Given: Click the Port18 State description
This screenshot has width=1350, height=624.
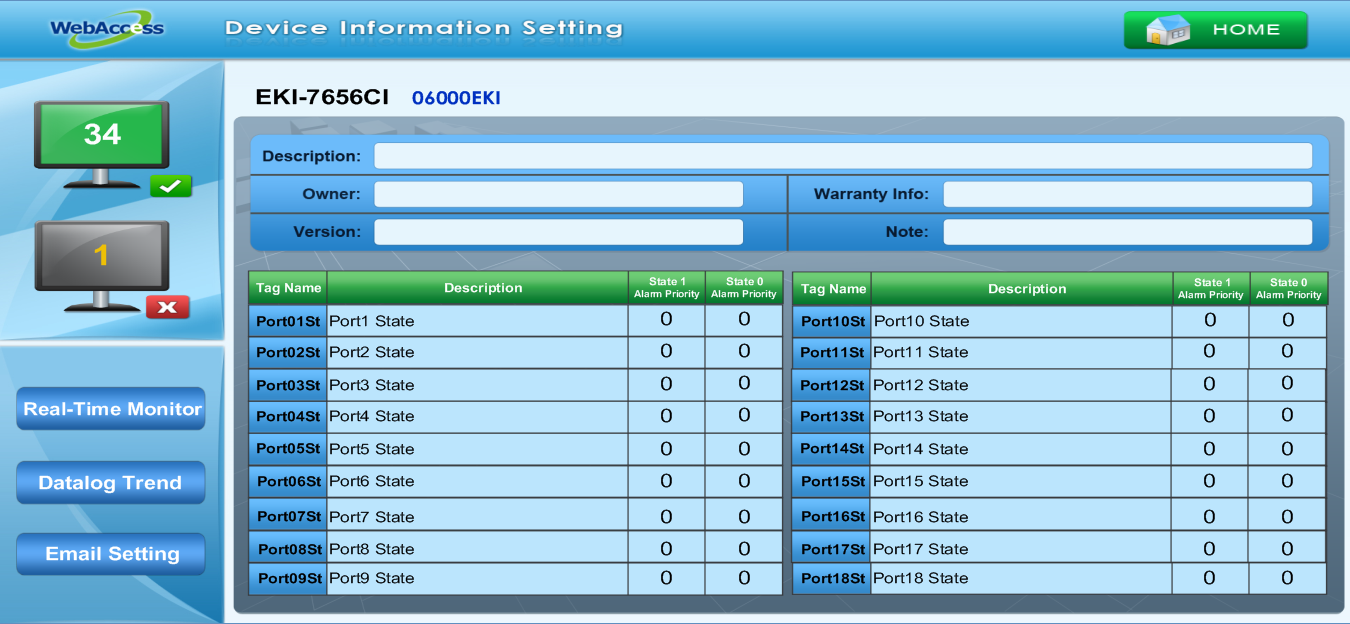Looking at the screenshot, I should click(x=1021, y=578).
